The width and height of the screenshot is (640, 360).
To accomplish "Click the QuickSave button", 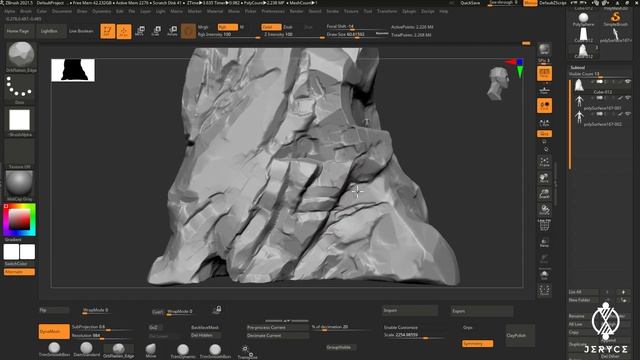I will 470,3.
